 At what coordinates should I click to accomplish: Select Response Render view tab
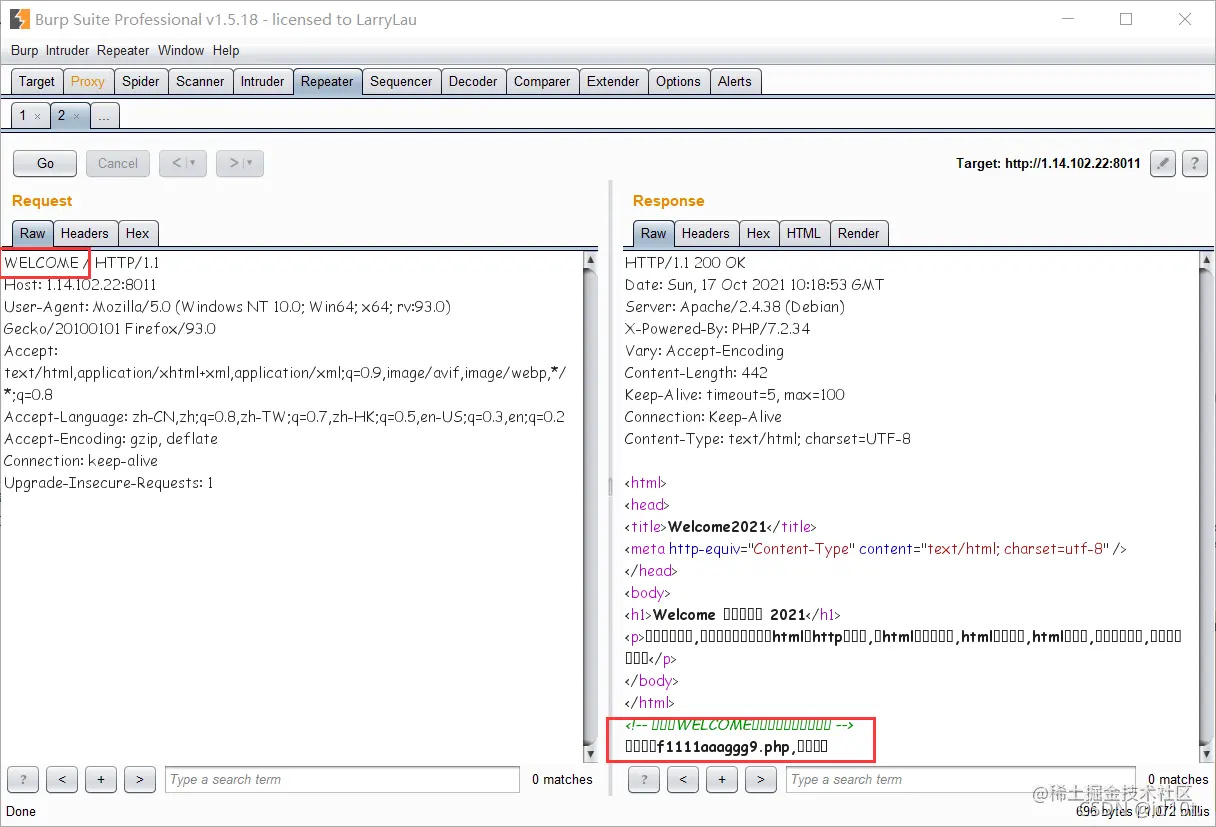point(859,233)
